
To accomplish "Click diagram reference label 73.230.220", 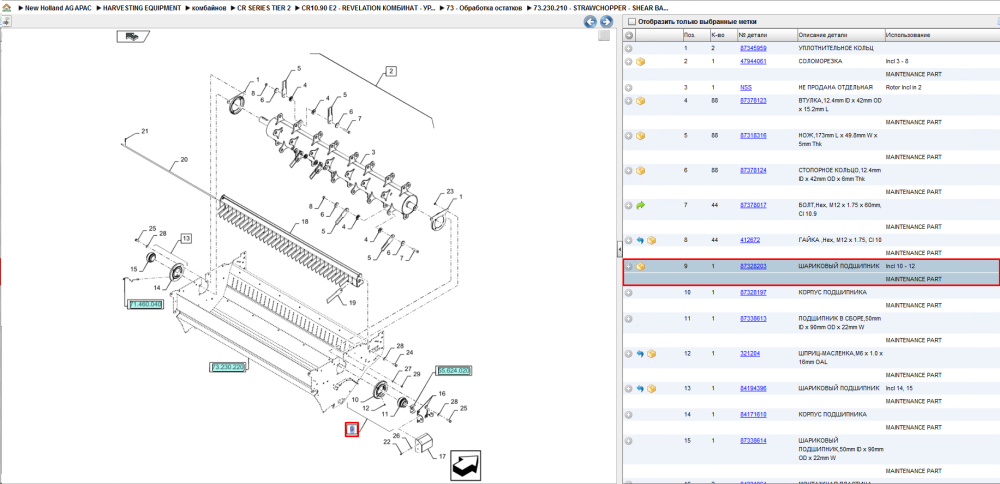I will tap(228, 367).
